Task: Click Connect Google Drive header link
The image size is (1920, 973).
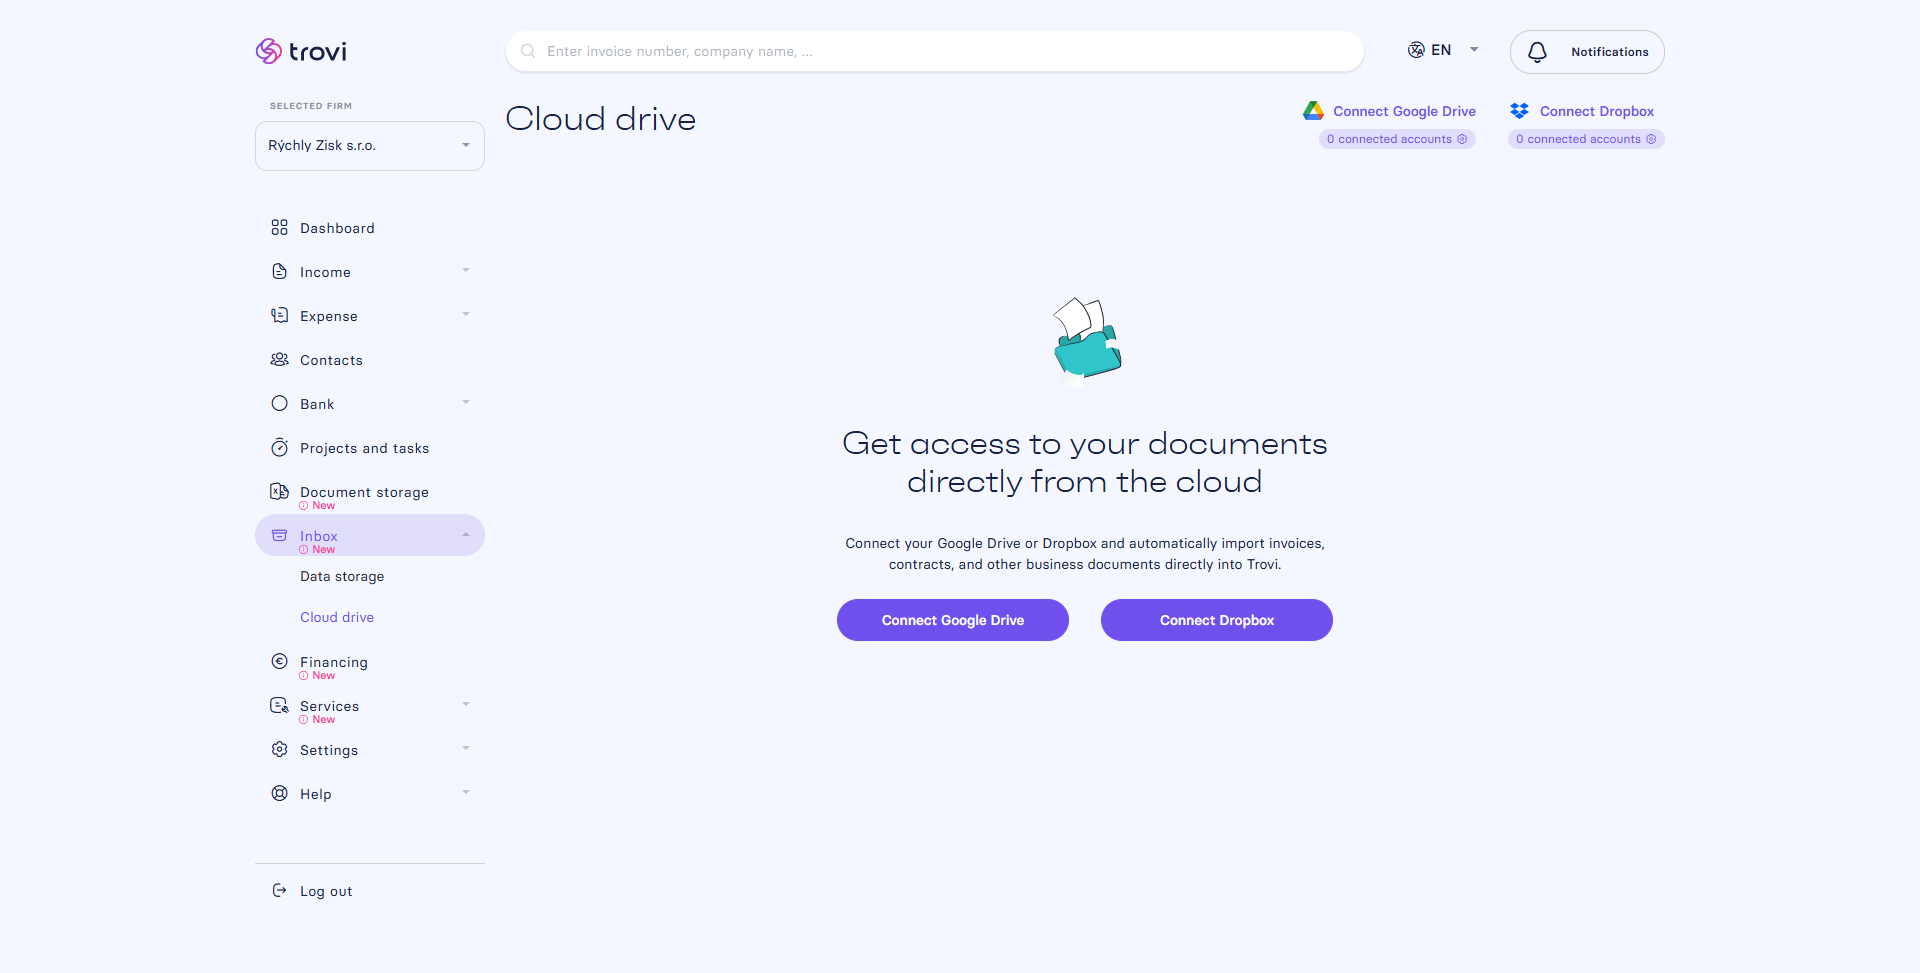Action: 1404,111
